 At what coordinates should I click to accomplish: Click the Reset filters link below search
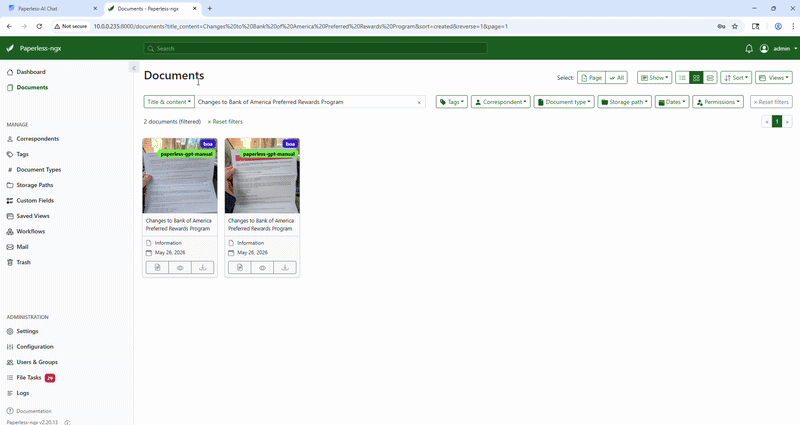pyautogui.click(x=225, y=122)
